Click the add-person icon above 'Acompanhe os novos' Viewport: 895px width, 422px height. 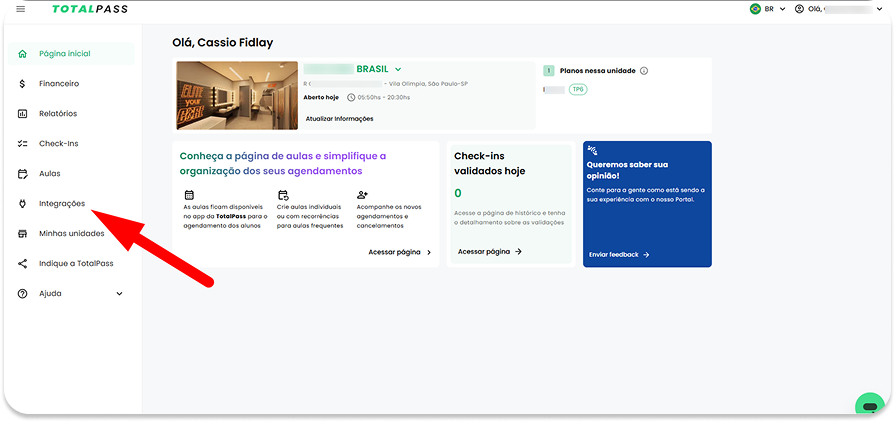(x=362, y=195)
